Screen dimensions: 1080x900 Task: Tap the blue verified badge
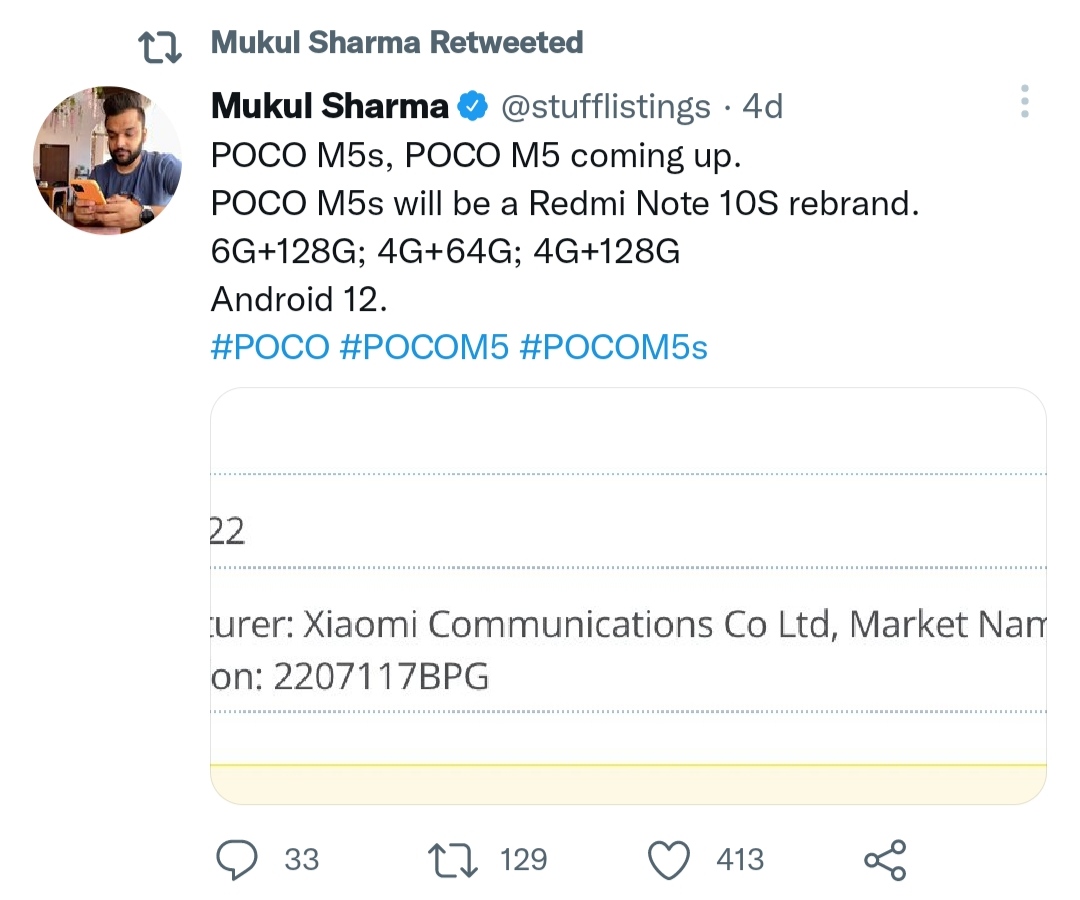click(x=473, y=106)
